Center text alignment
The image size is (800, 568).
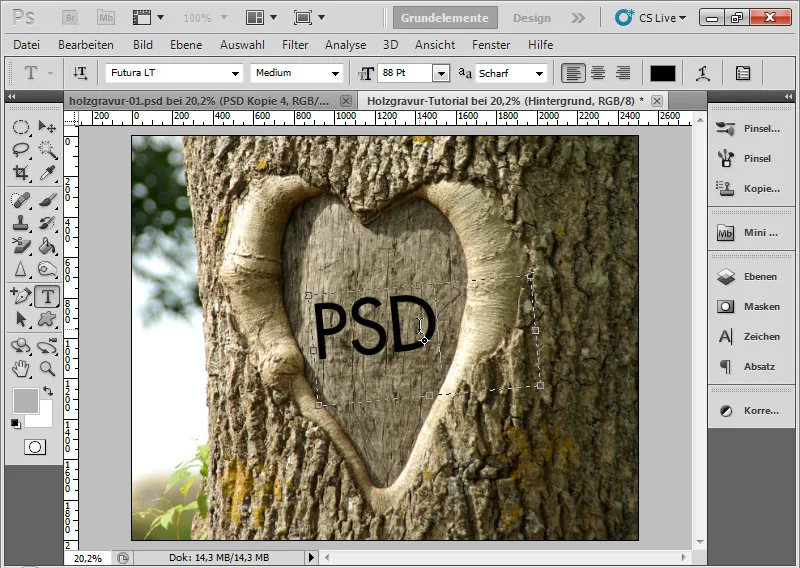click(x=598, y=73)
